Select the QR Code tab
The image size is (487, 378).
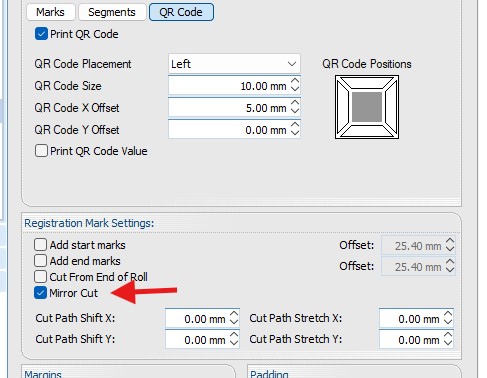click(181, 12)
